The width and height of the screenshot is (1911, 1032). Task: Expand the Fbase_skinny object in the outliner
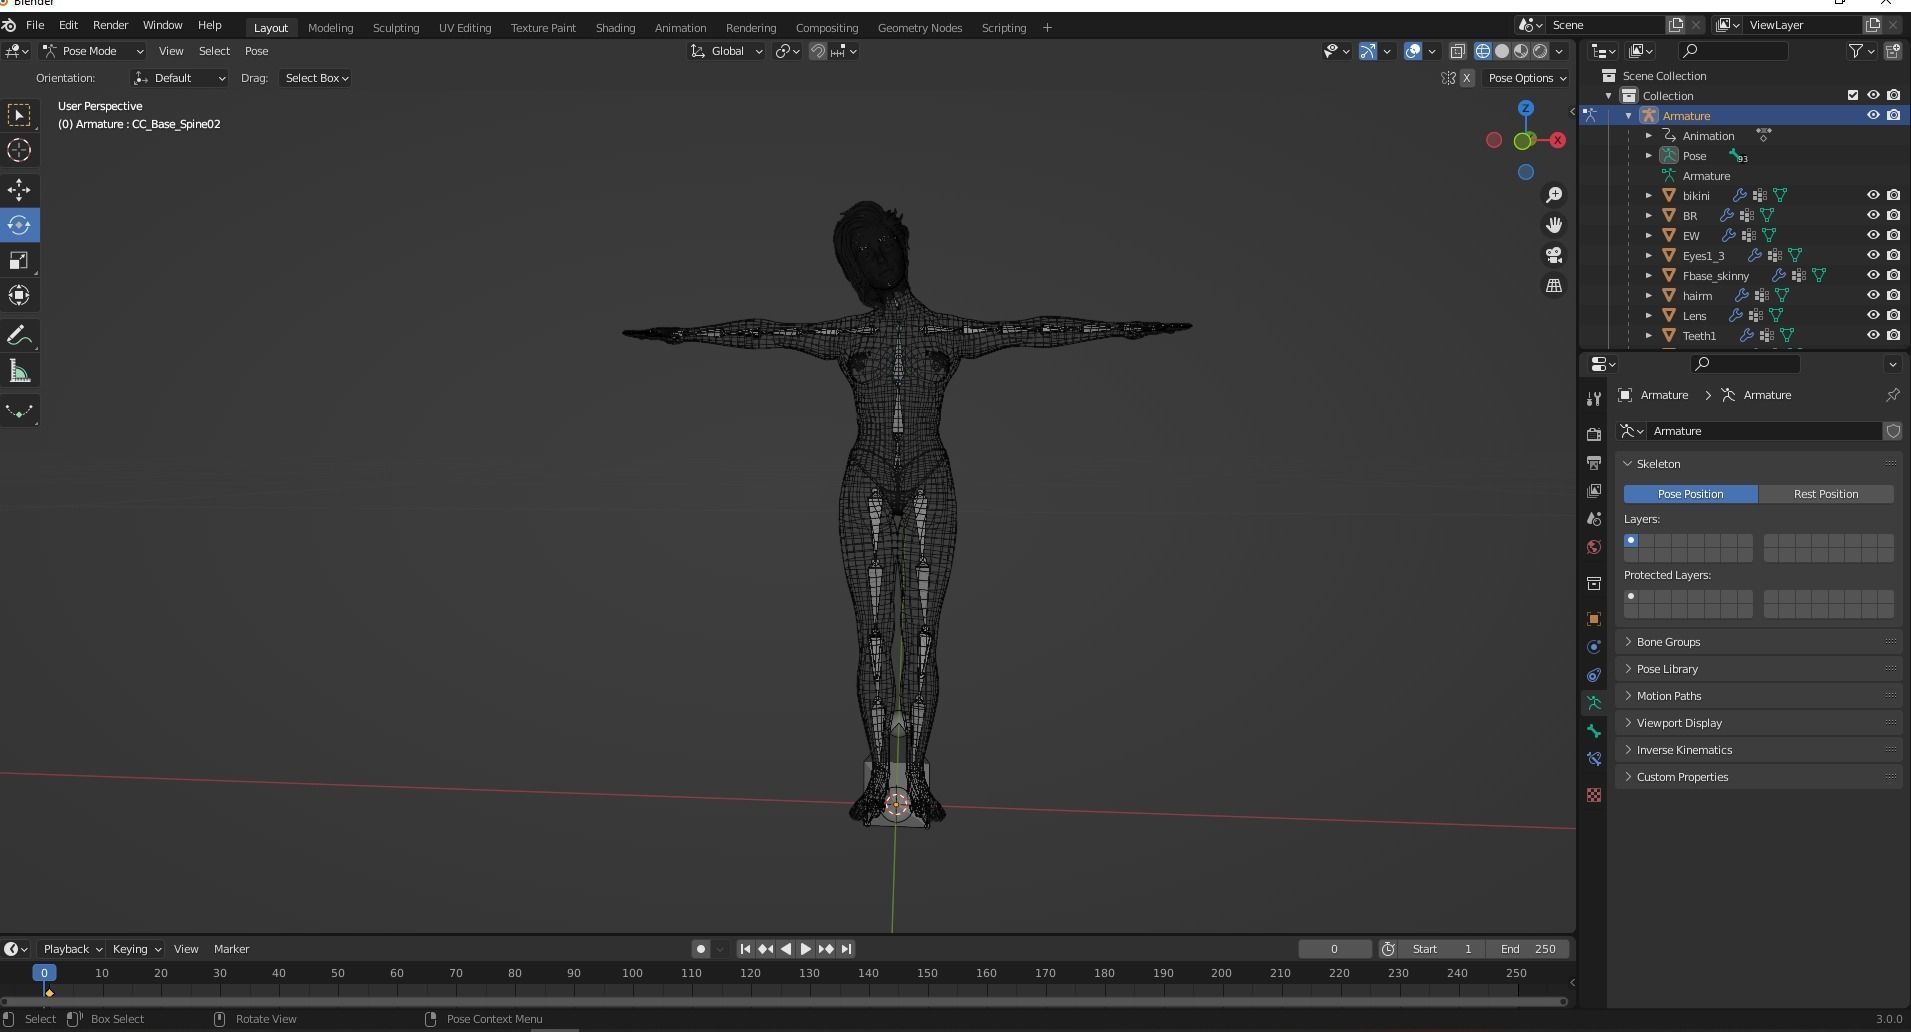pos(1648,275)
